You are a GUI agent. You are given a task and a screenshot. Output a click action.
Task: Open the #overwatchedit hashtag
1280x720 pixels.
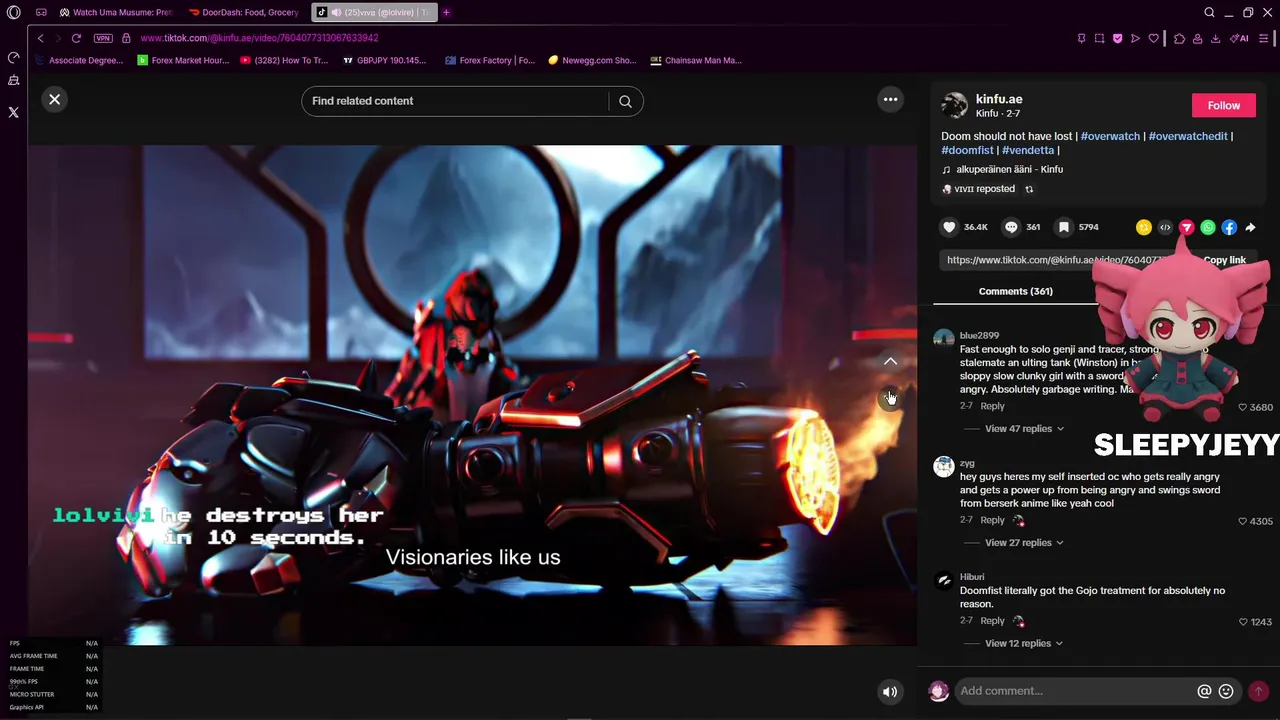1188,136
